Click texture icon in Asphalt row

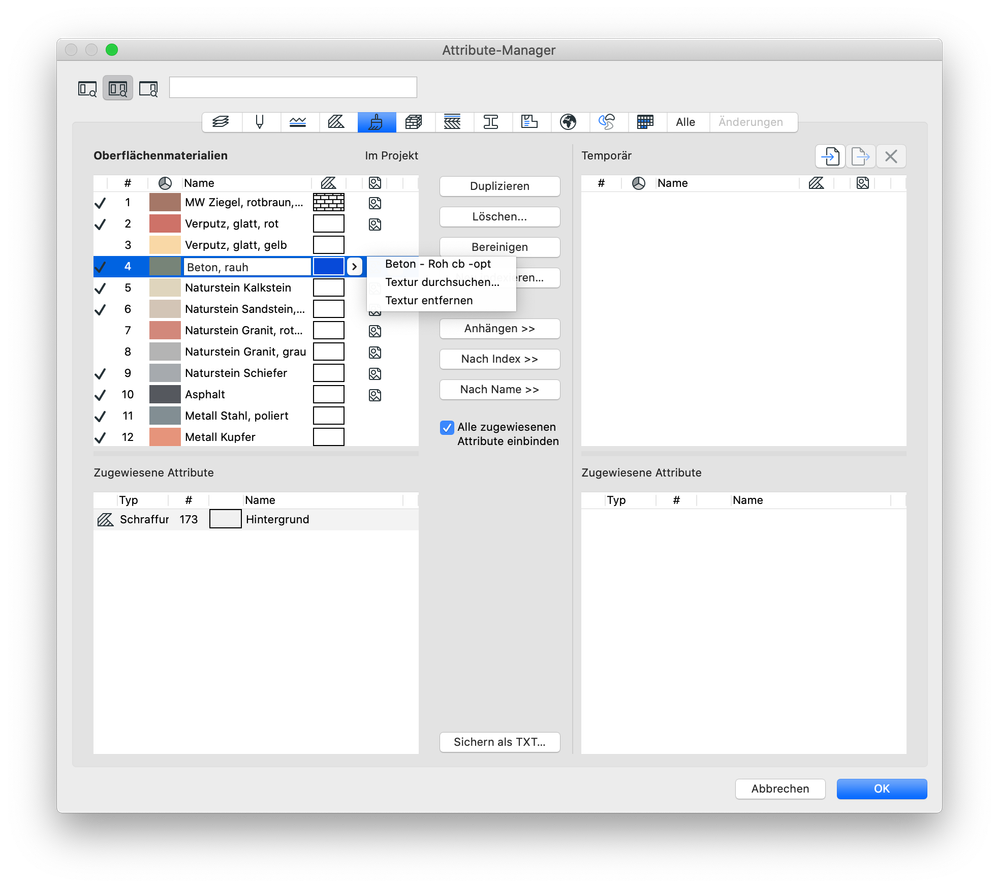pos(375,395)
